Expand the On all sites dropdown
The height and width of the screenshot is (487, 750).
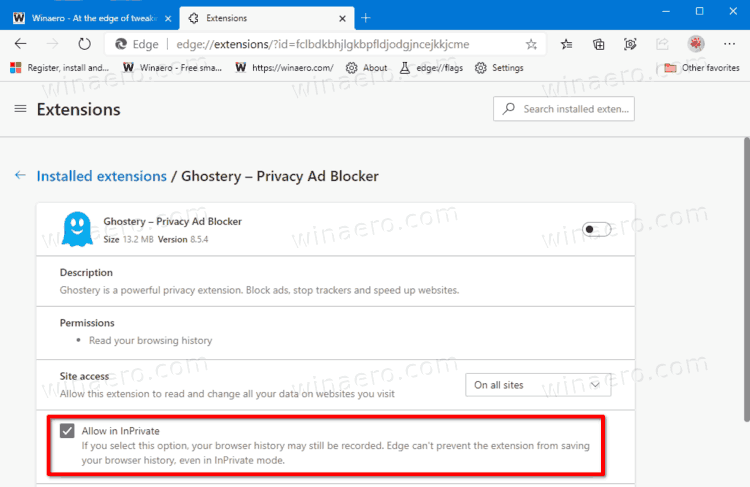point(538,385)
